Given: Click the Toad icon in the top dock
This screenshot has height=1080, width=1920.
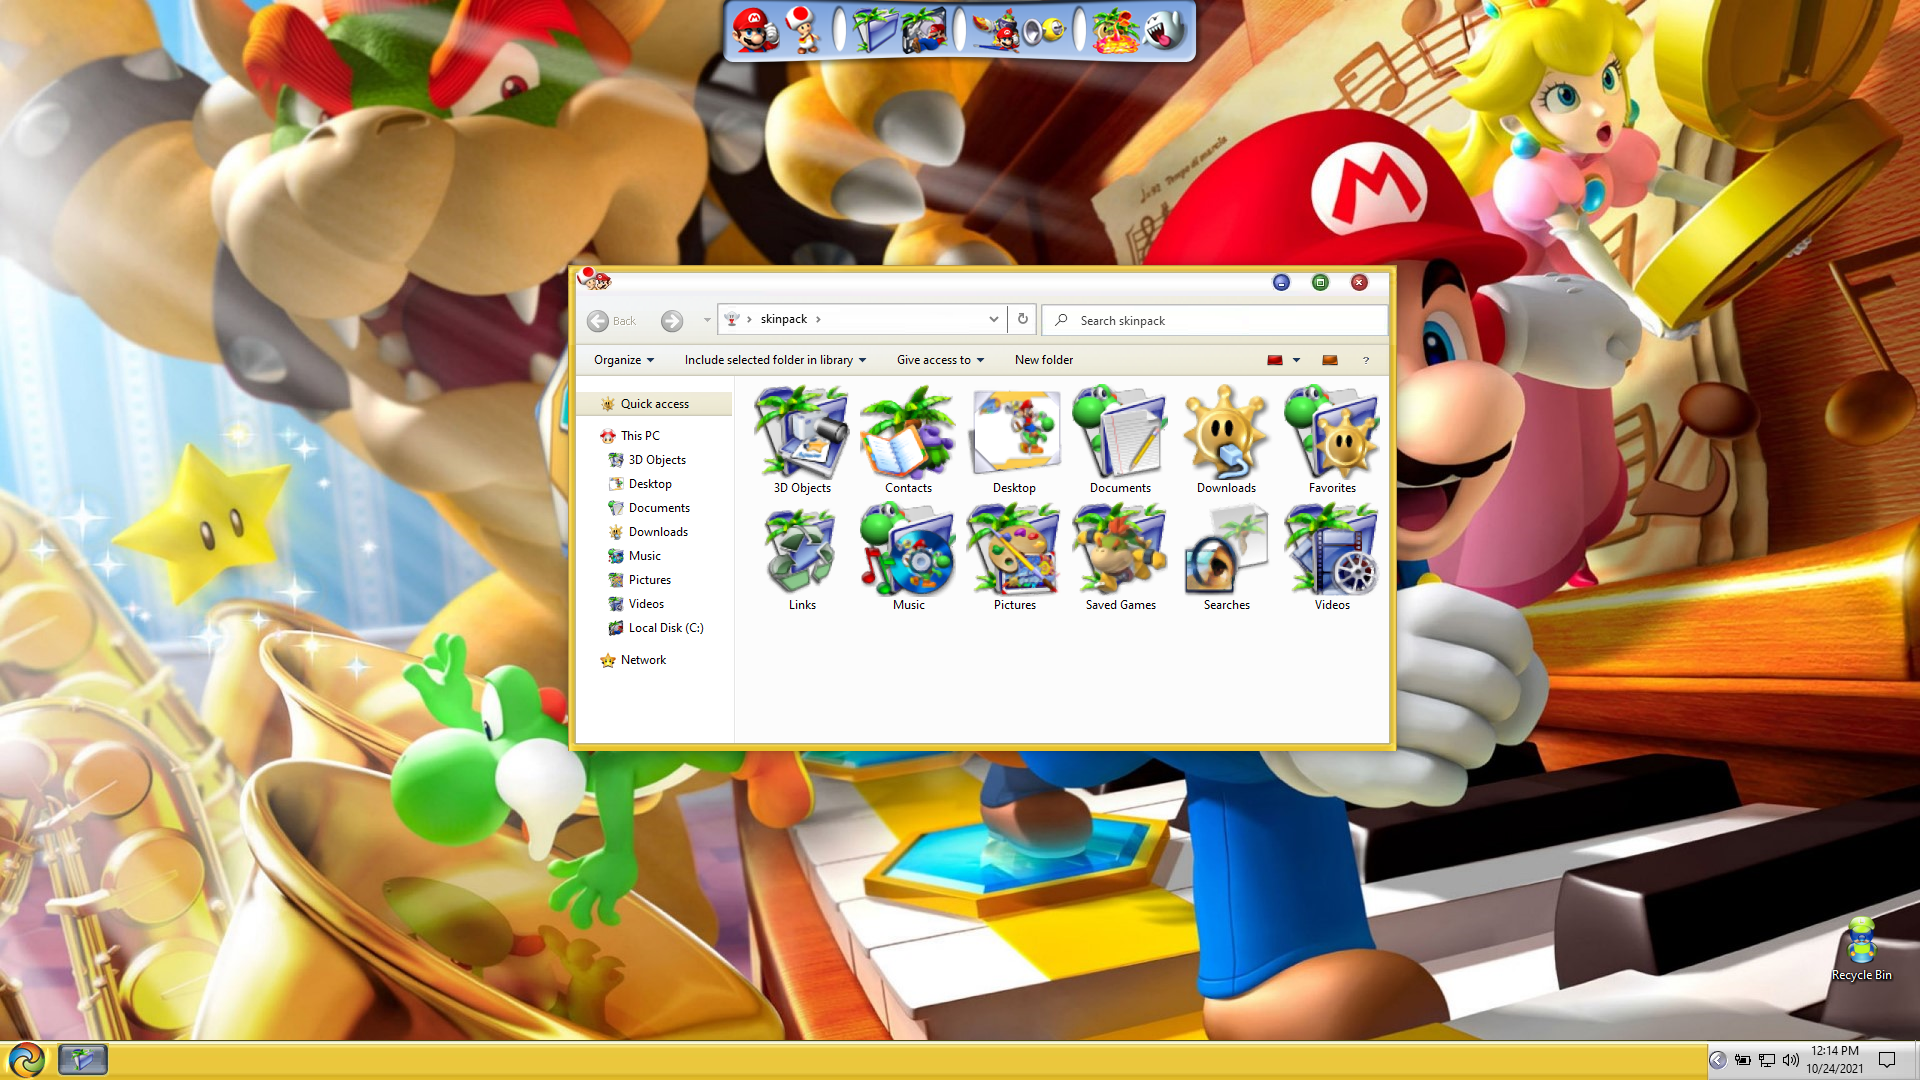Looking at the screenshot, I should [x=803, y=30].
